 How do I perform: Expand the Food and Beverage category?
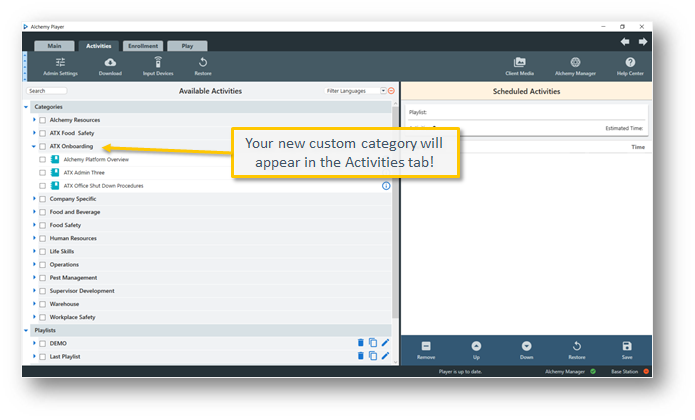(x=34, y=212)
